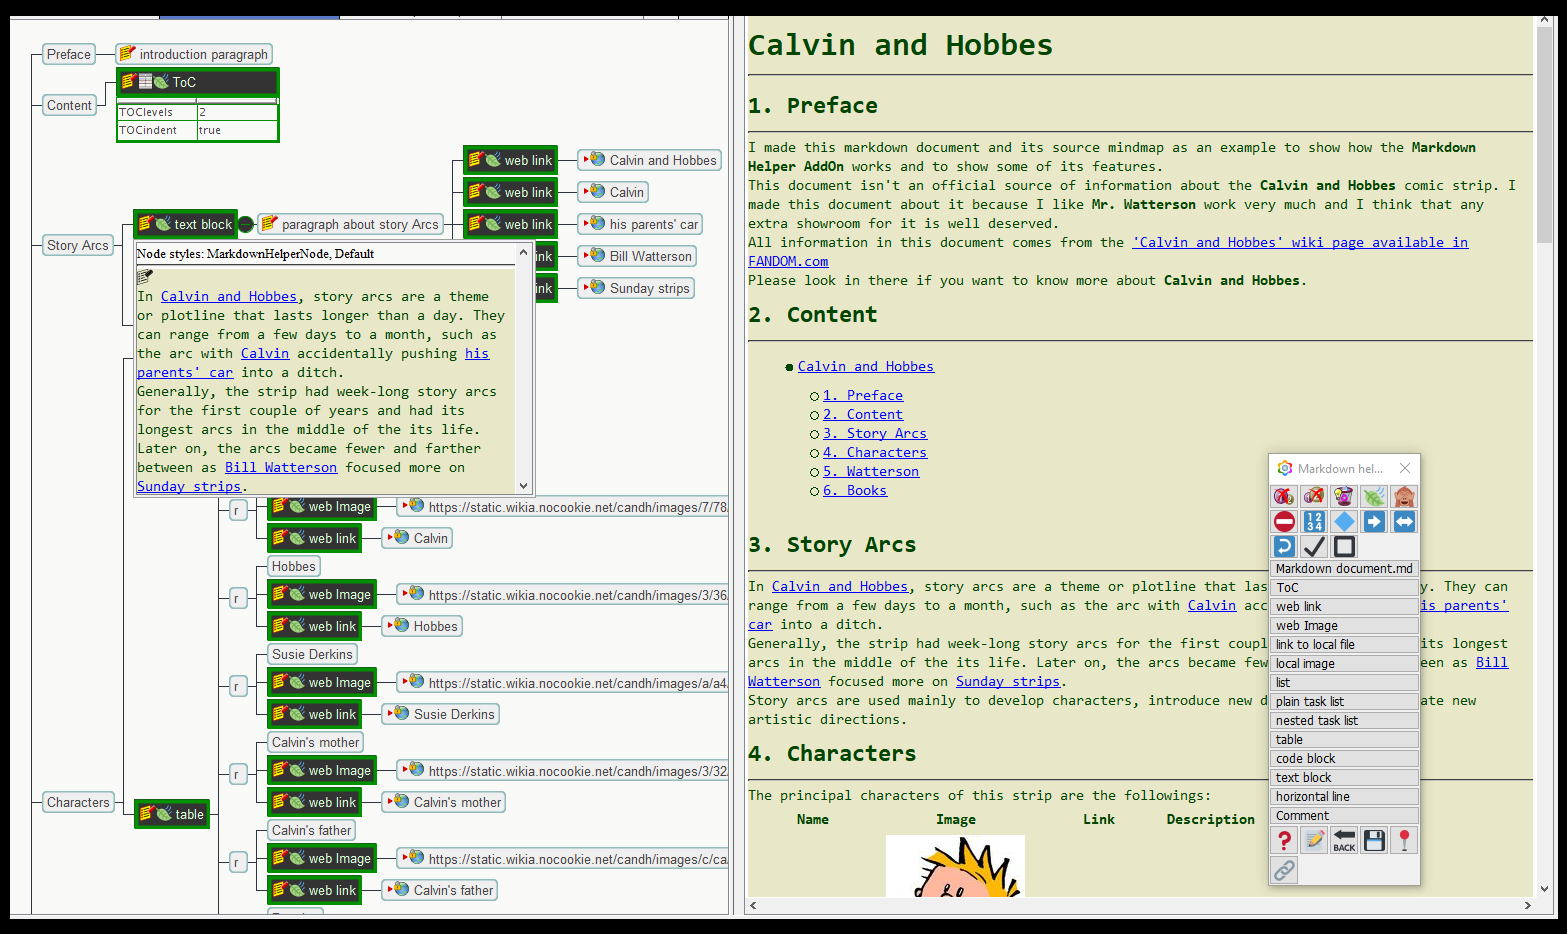Click the black checkmark icon in Markdown helper
The image size is (1567, 934).
coord(1314,546)
